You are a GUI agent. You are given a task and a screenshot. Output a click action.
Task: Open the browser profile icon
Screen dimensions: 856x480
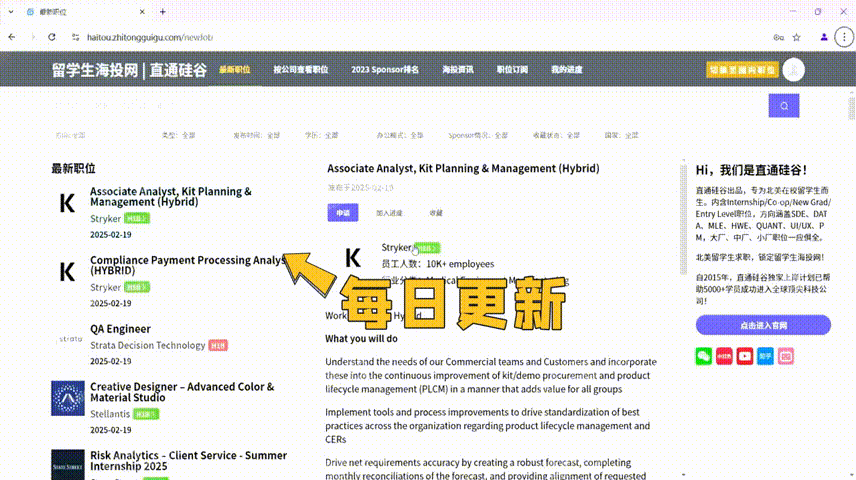pyautogui.click(x=824, y=37)
